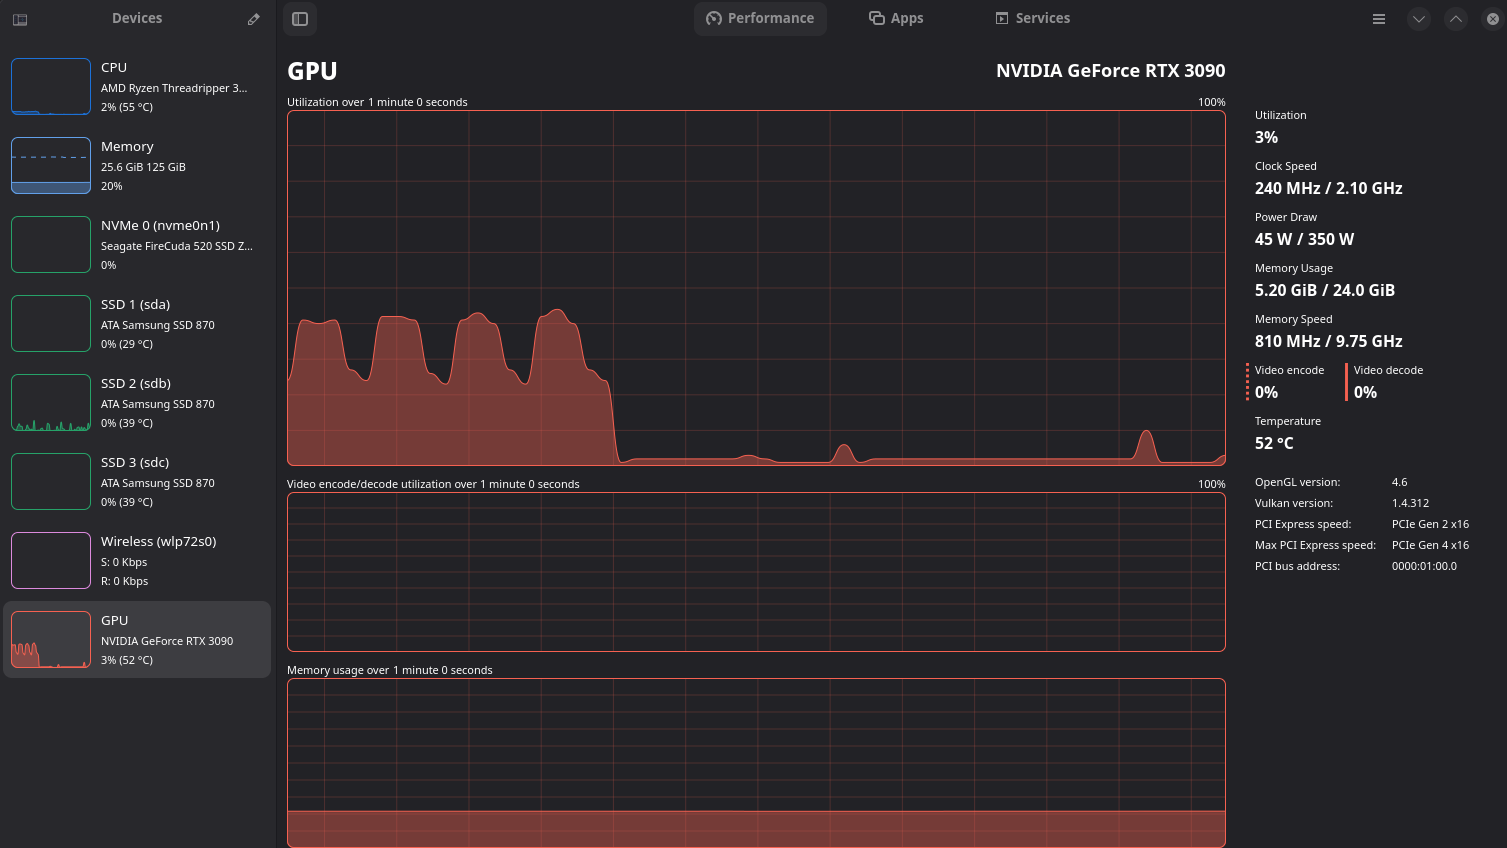Click the SSD 3 (sdc) thumbnail graph
1507x848 pixels.
point(51,482)
